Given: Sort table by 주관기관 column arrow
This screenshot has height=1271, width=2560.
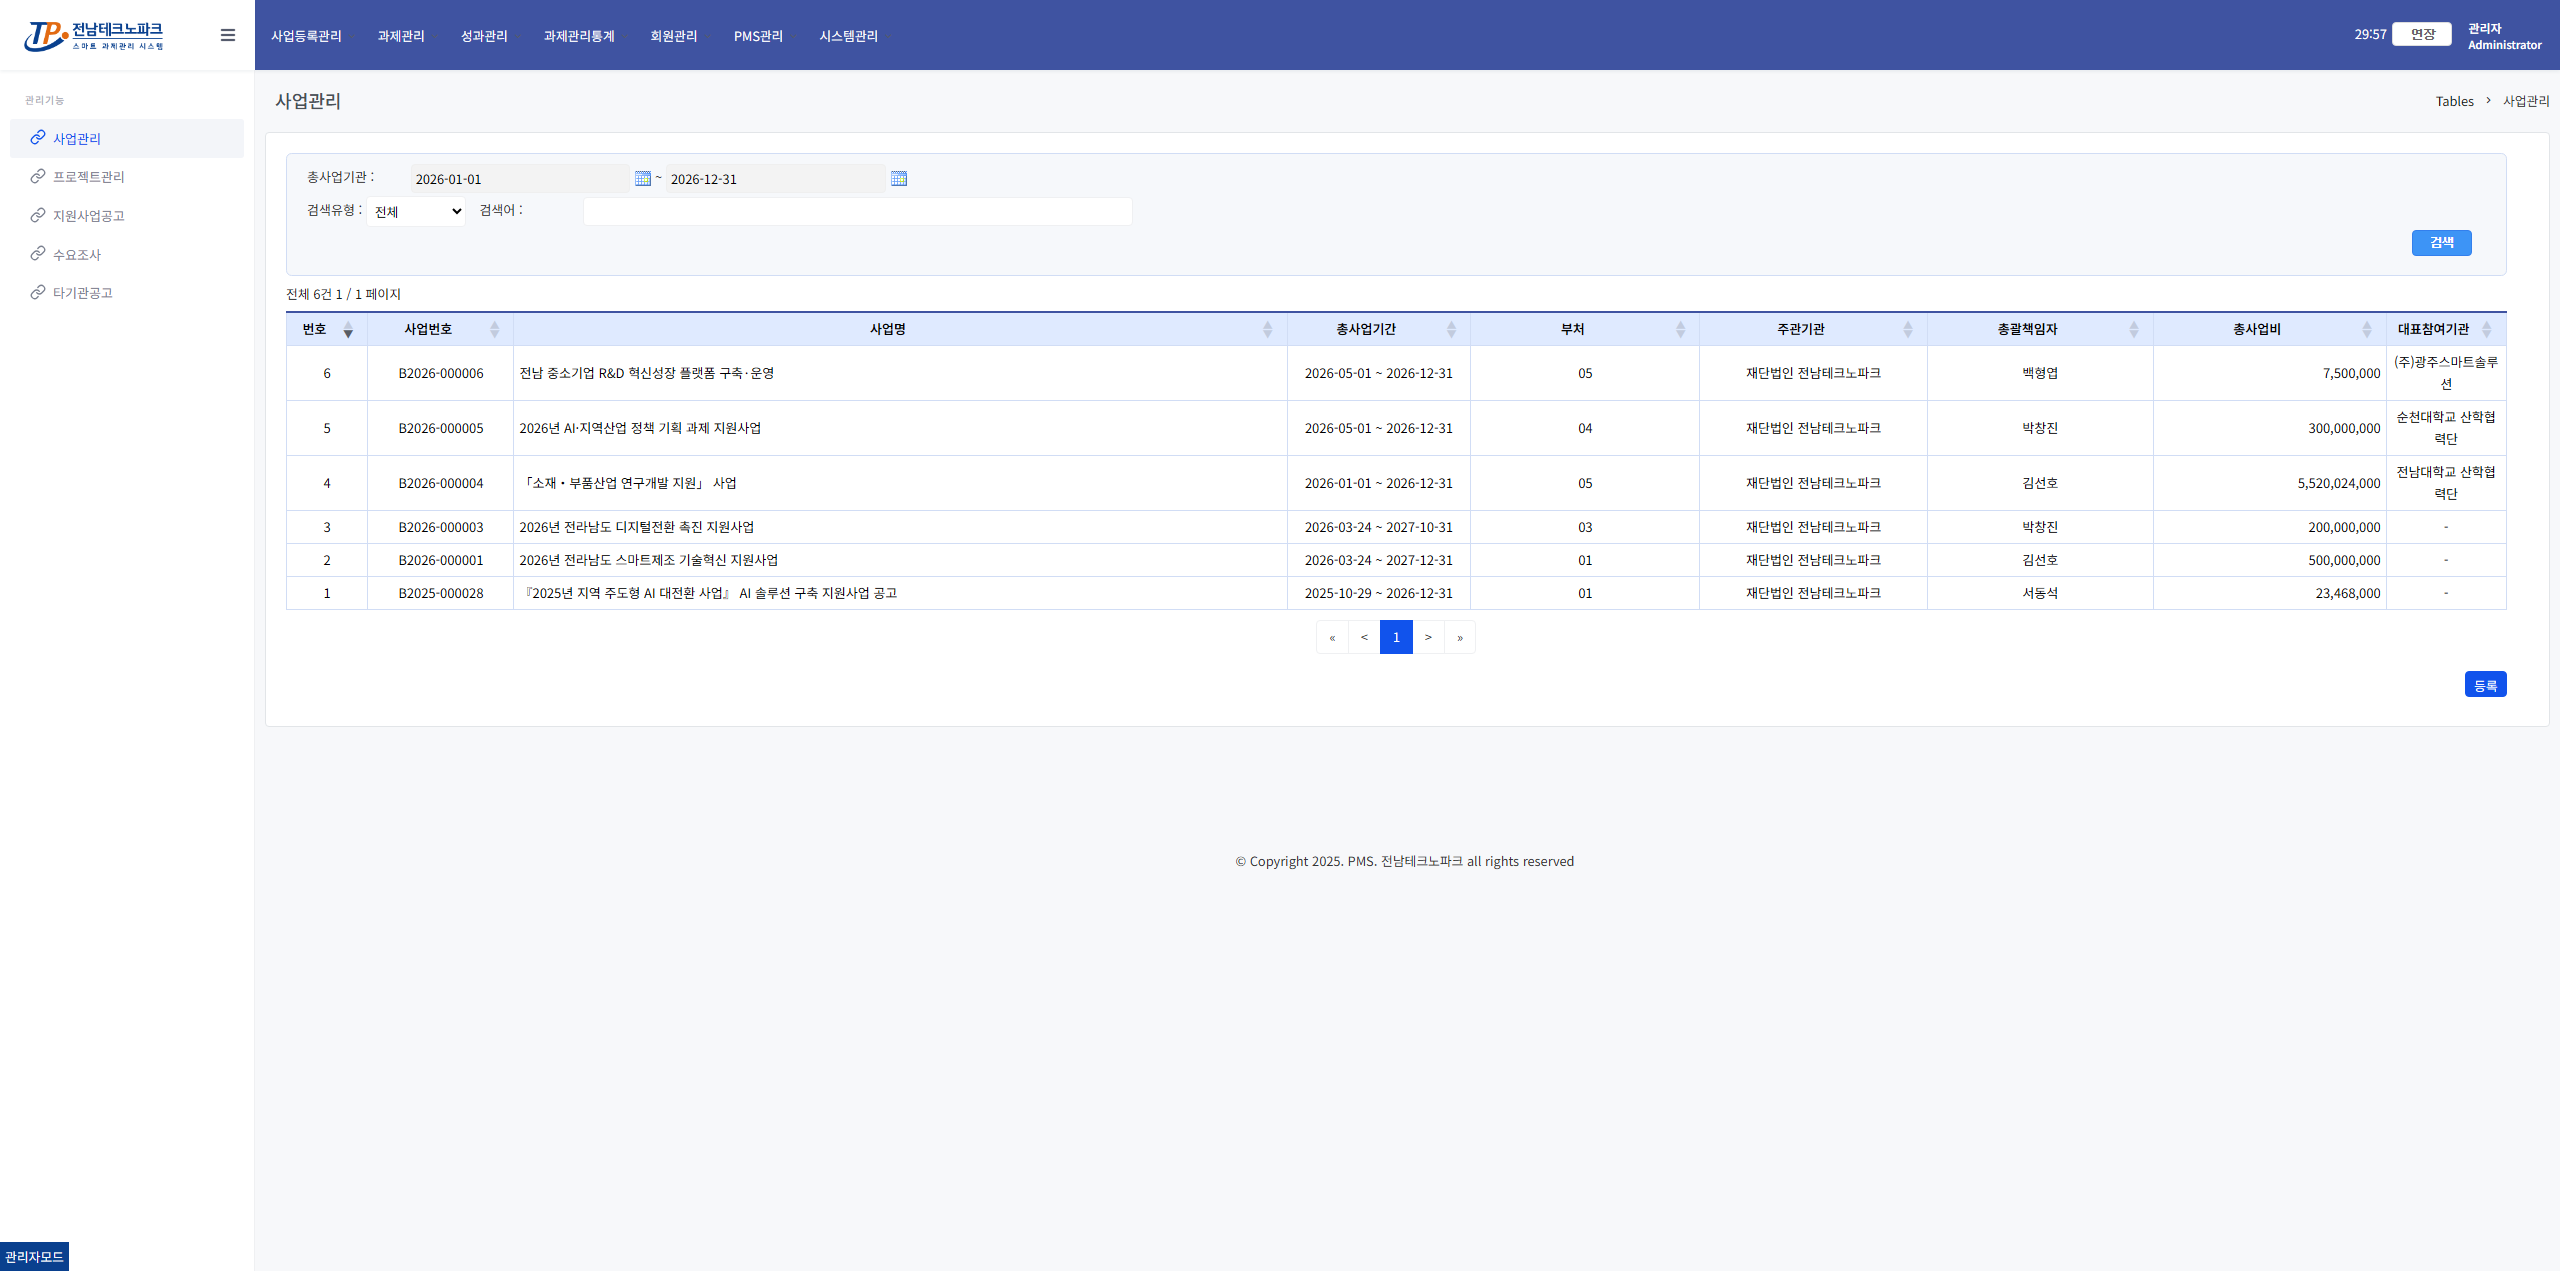Looking at the screenshot, I should point(1907,330).
